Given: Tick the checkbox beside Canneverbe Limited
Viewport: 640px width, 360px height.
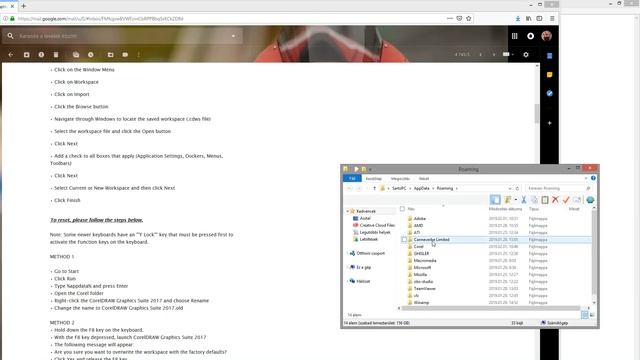Looking at the screenshot, I should [404, 240].
